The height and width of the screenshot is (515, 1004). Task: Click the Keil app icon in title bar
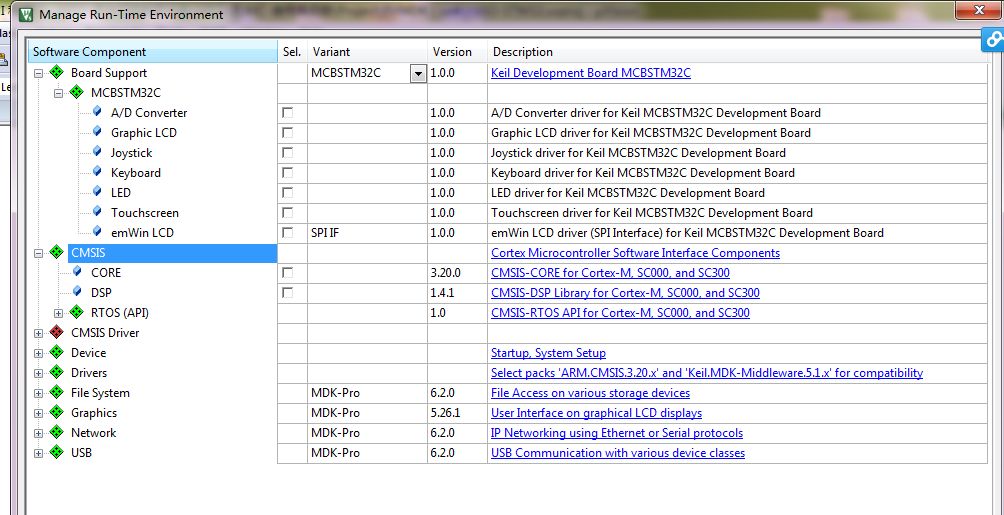pos(26,13)
